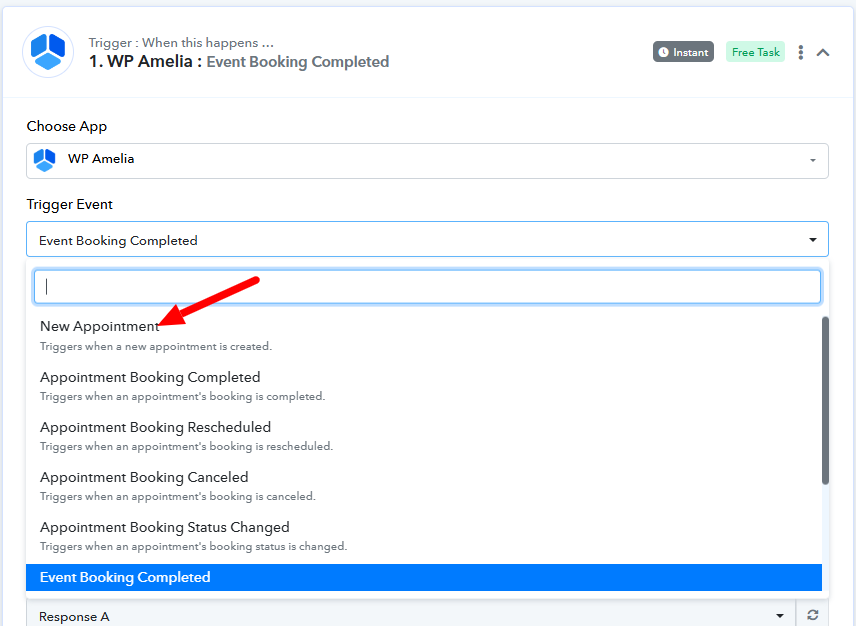Click the dropdown list scrollbar

tap(825, 400)
